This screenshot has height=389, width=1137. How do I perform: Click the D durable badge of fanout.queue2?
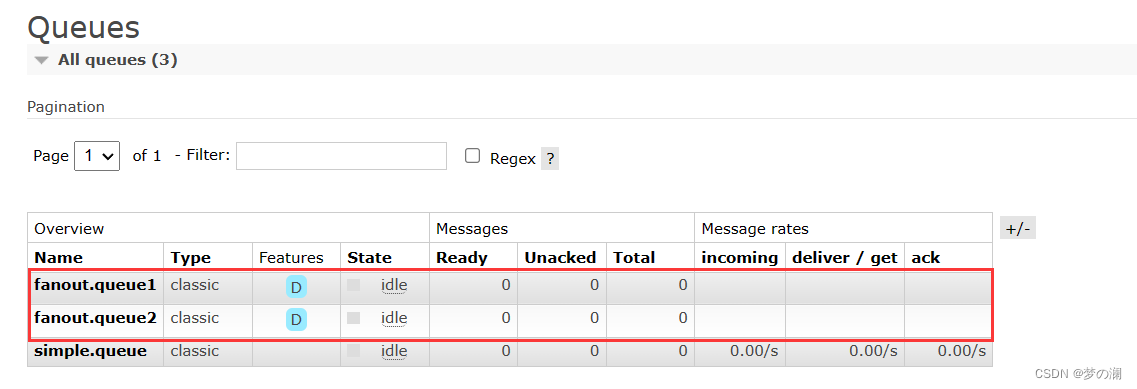pos(296,319)
